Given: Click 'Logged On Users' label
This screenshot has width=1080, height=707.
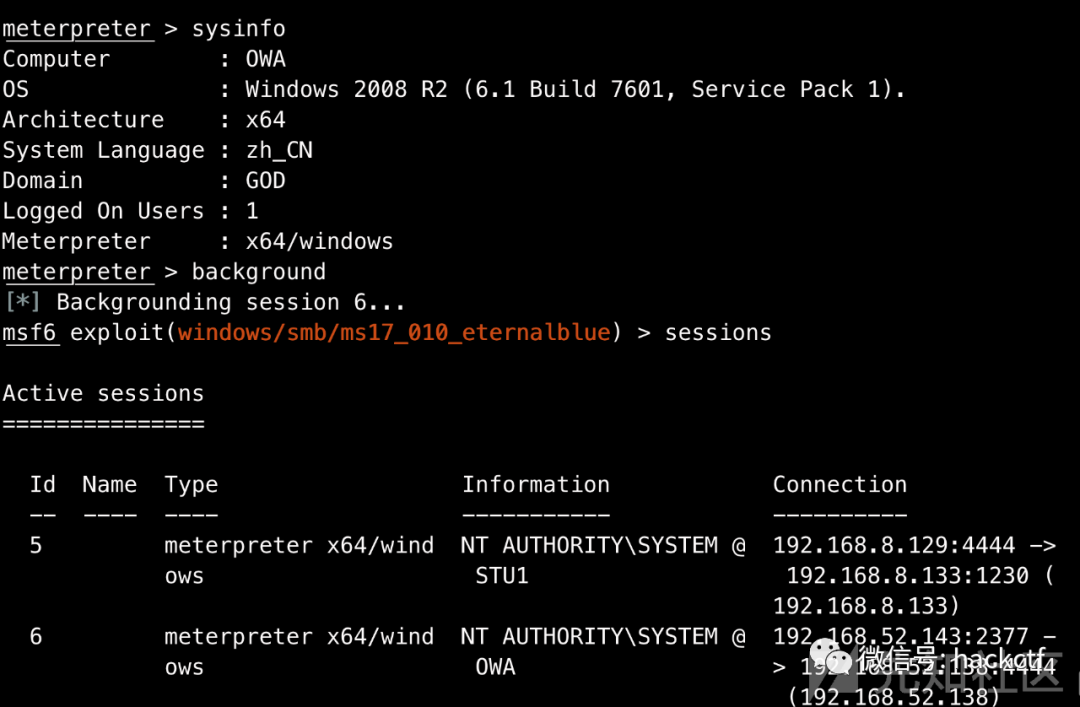Looking at the screenshot, I should tap(103, 211).
